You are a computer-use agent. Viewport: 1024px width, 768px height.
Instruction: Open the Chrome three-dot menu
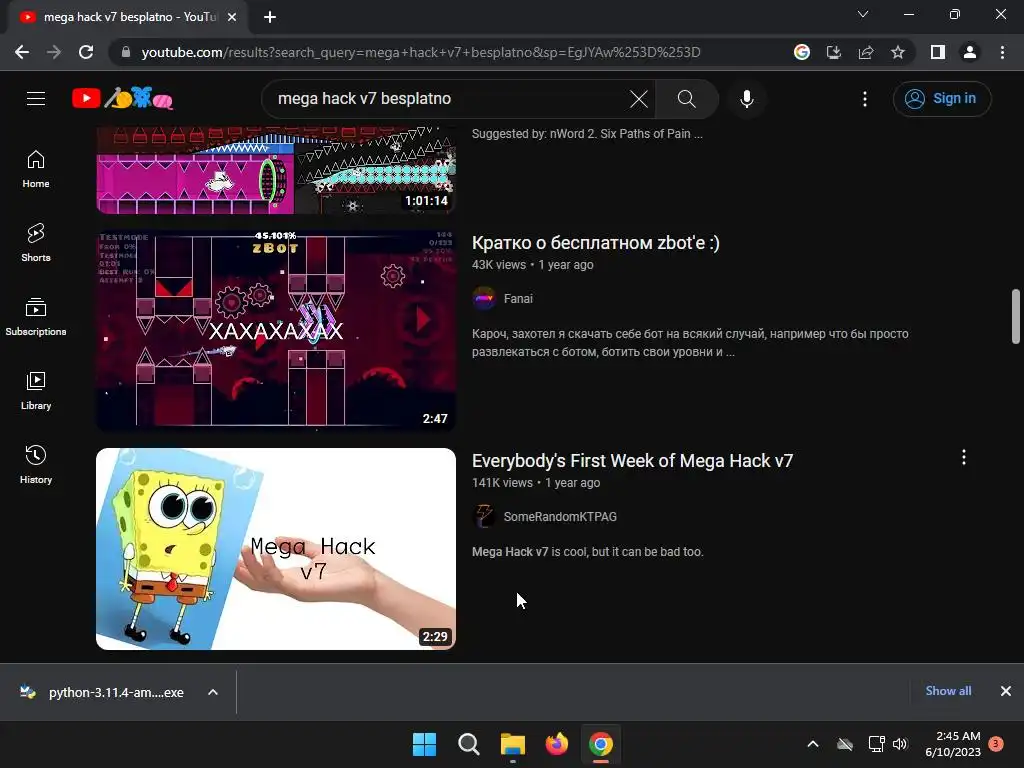tap(1002, 52)
